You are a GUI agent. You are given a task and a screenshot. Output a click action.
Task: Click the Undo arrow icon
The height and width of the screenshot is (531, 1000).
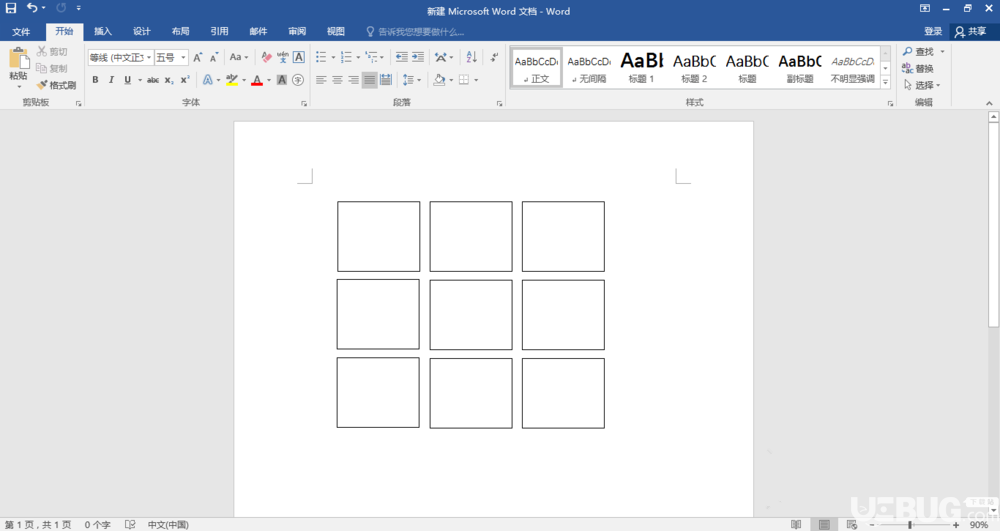click(x=32, y=8)
